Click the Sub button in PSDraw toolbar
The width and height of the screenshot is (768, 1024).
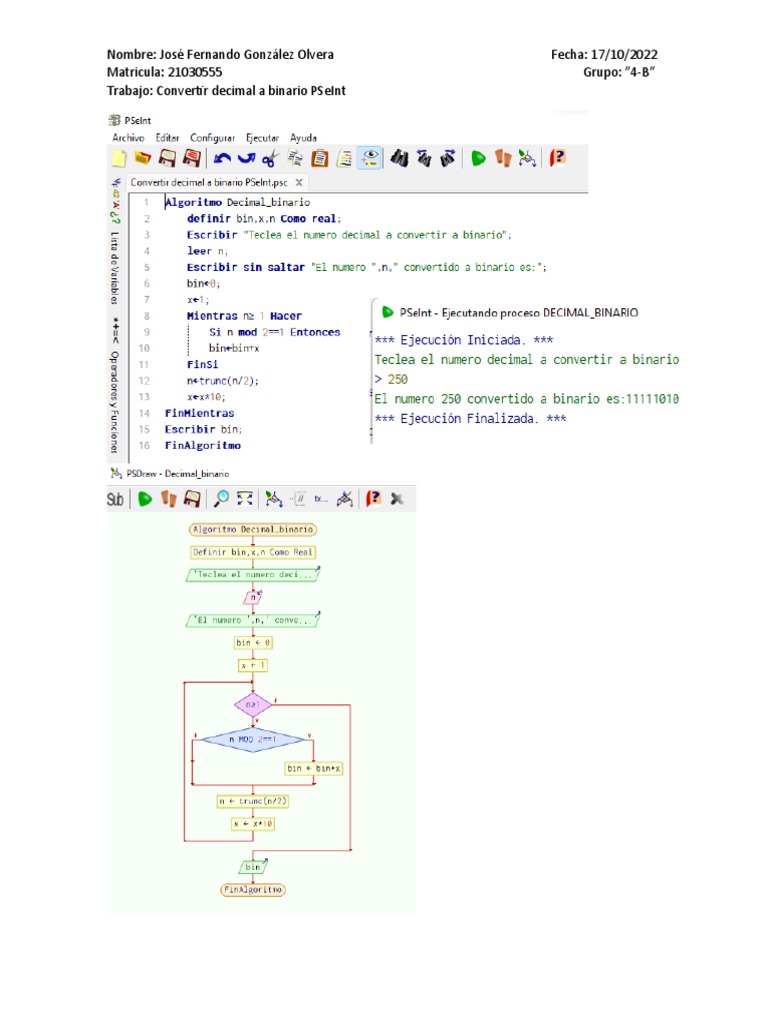click(x=116, y=498)
